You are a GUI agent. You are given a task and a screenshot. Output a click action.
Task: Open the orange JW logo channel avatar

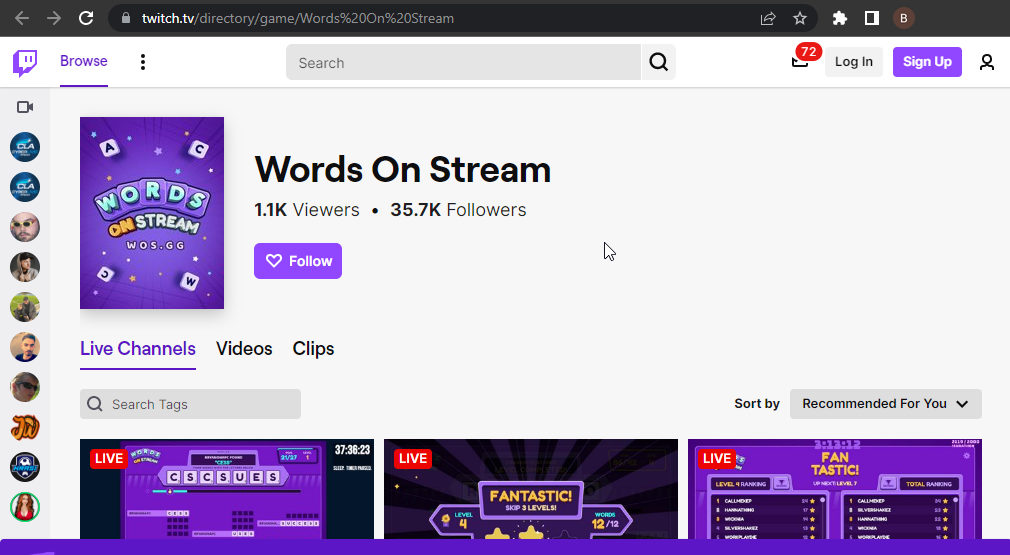point(25,427)
